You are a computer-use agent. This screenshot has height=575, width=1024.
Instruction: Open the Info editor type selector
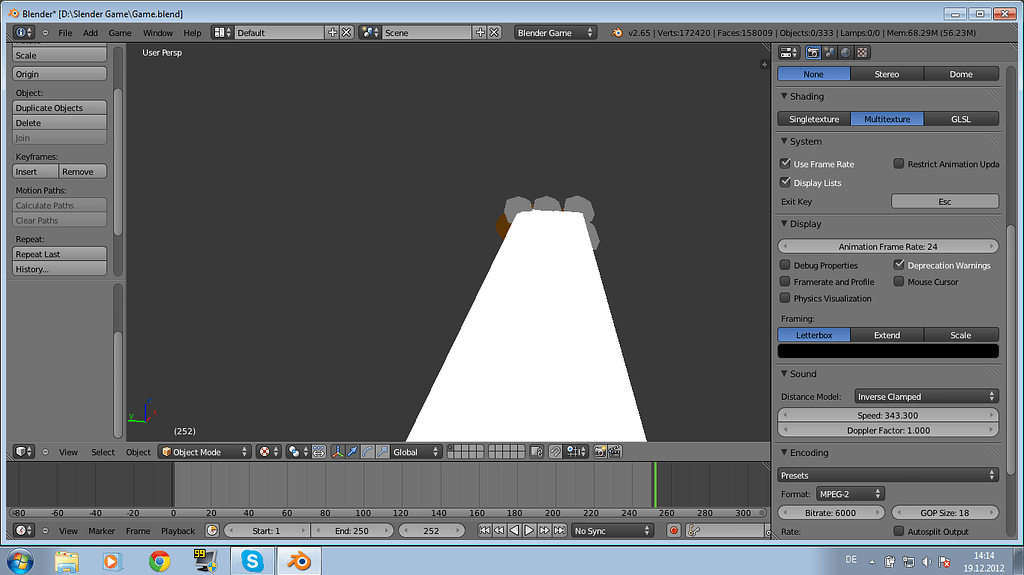24,33
